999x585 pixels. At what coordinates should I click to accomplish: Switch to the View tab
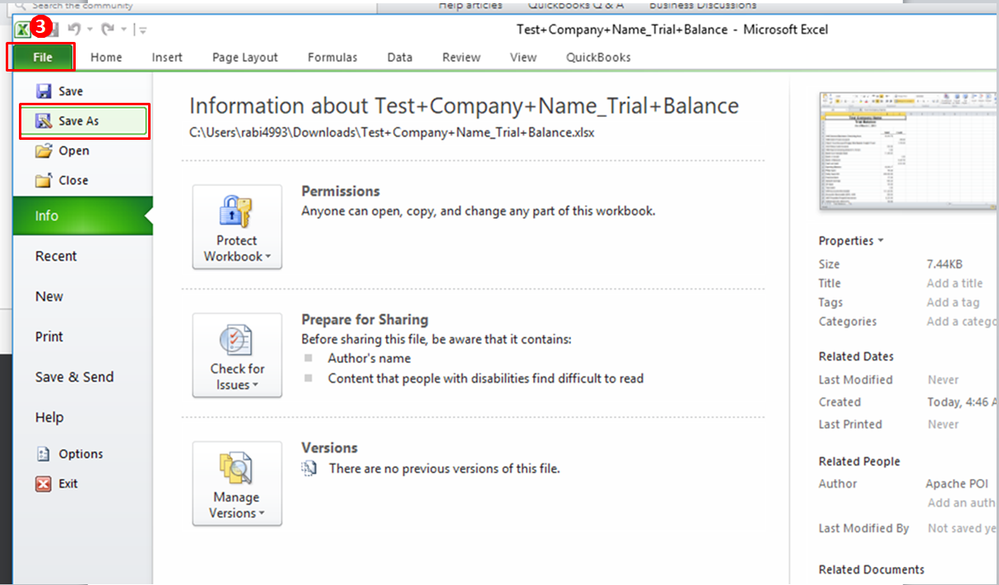[x=523, y=57]
